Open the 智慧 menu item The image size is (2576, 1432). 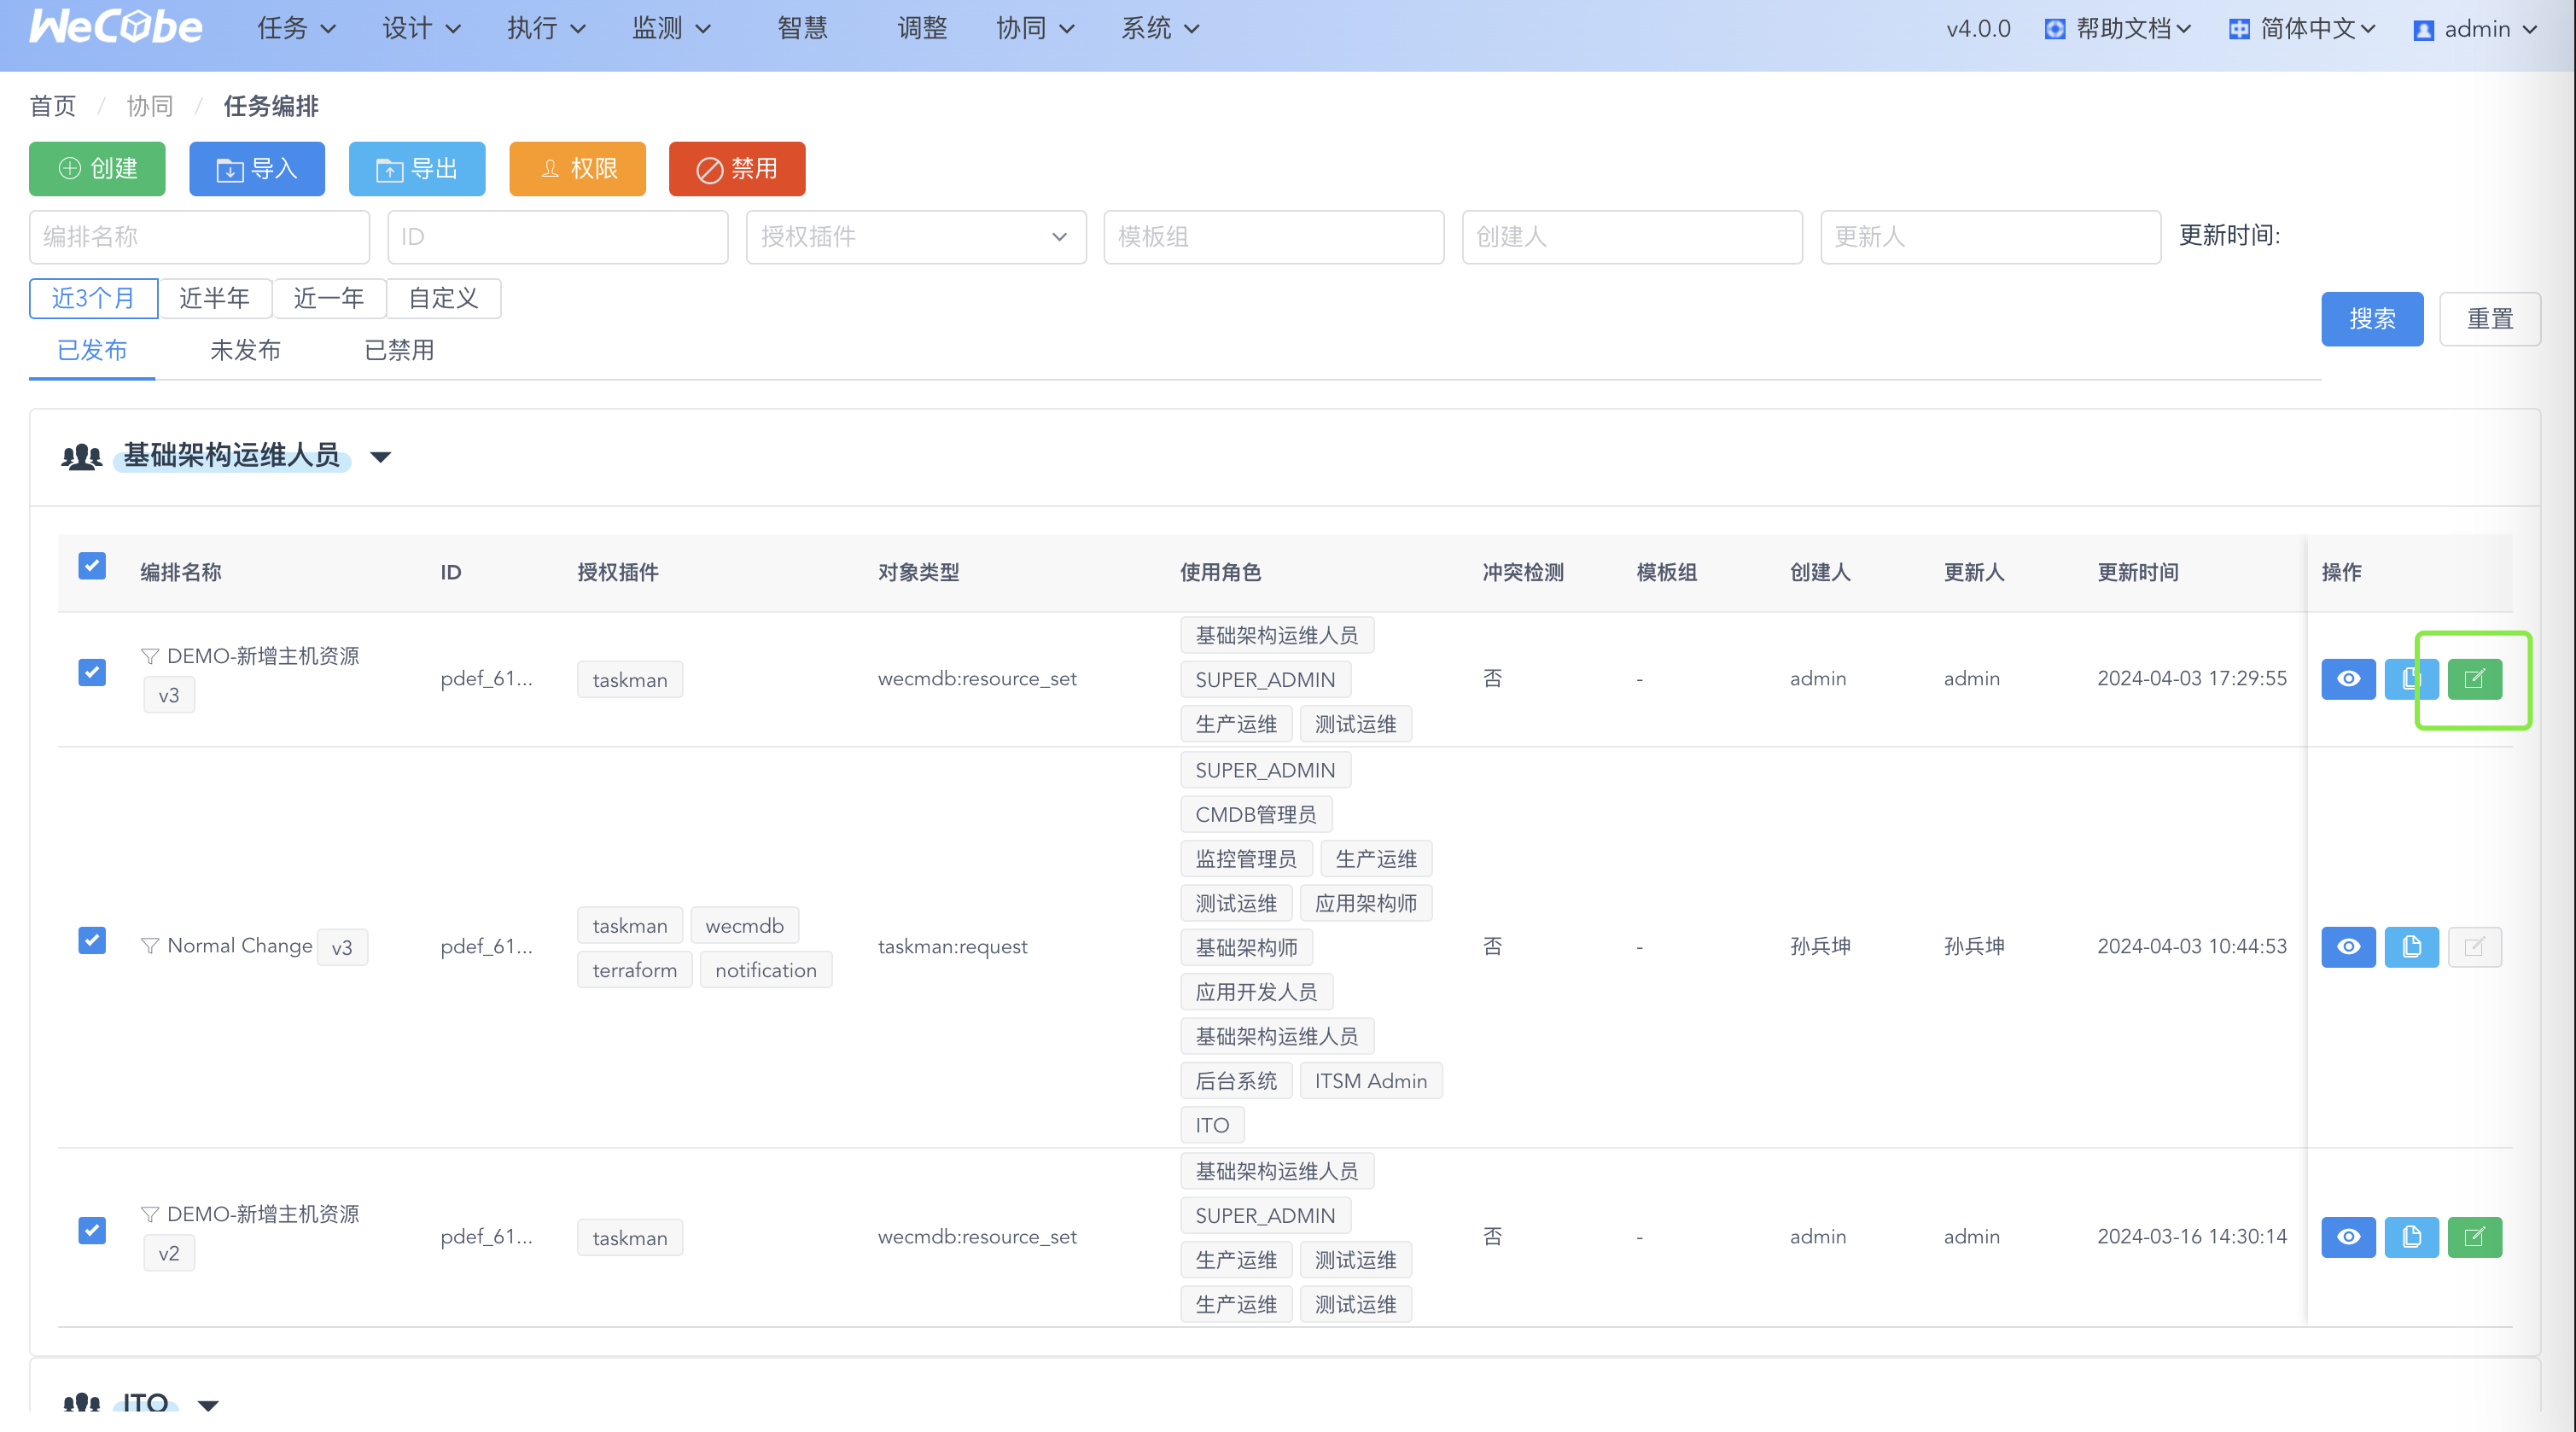click(802, 28)
